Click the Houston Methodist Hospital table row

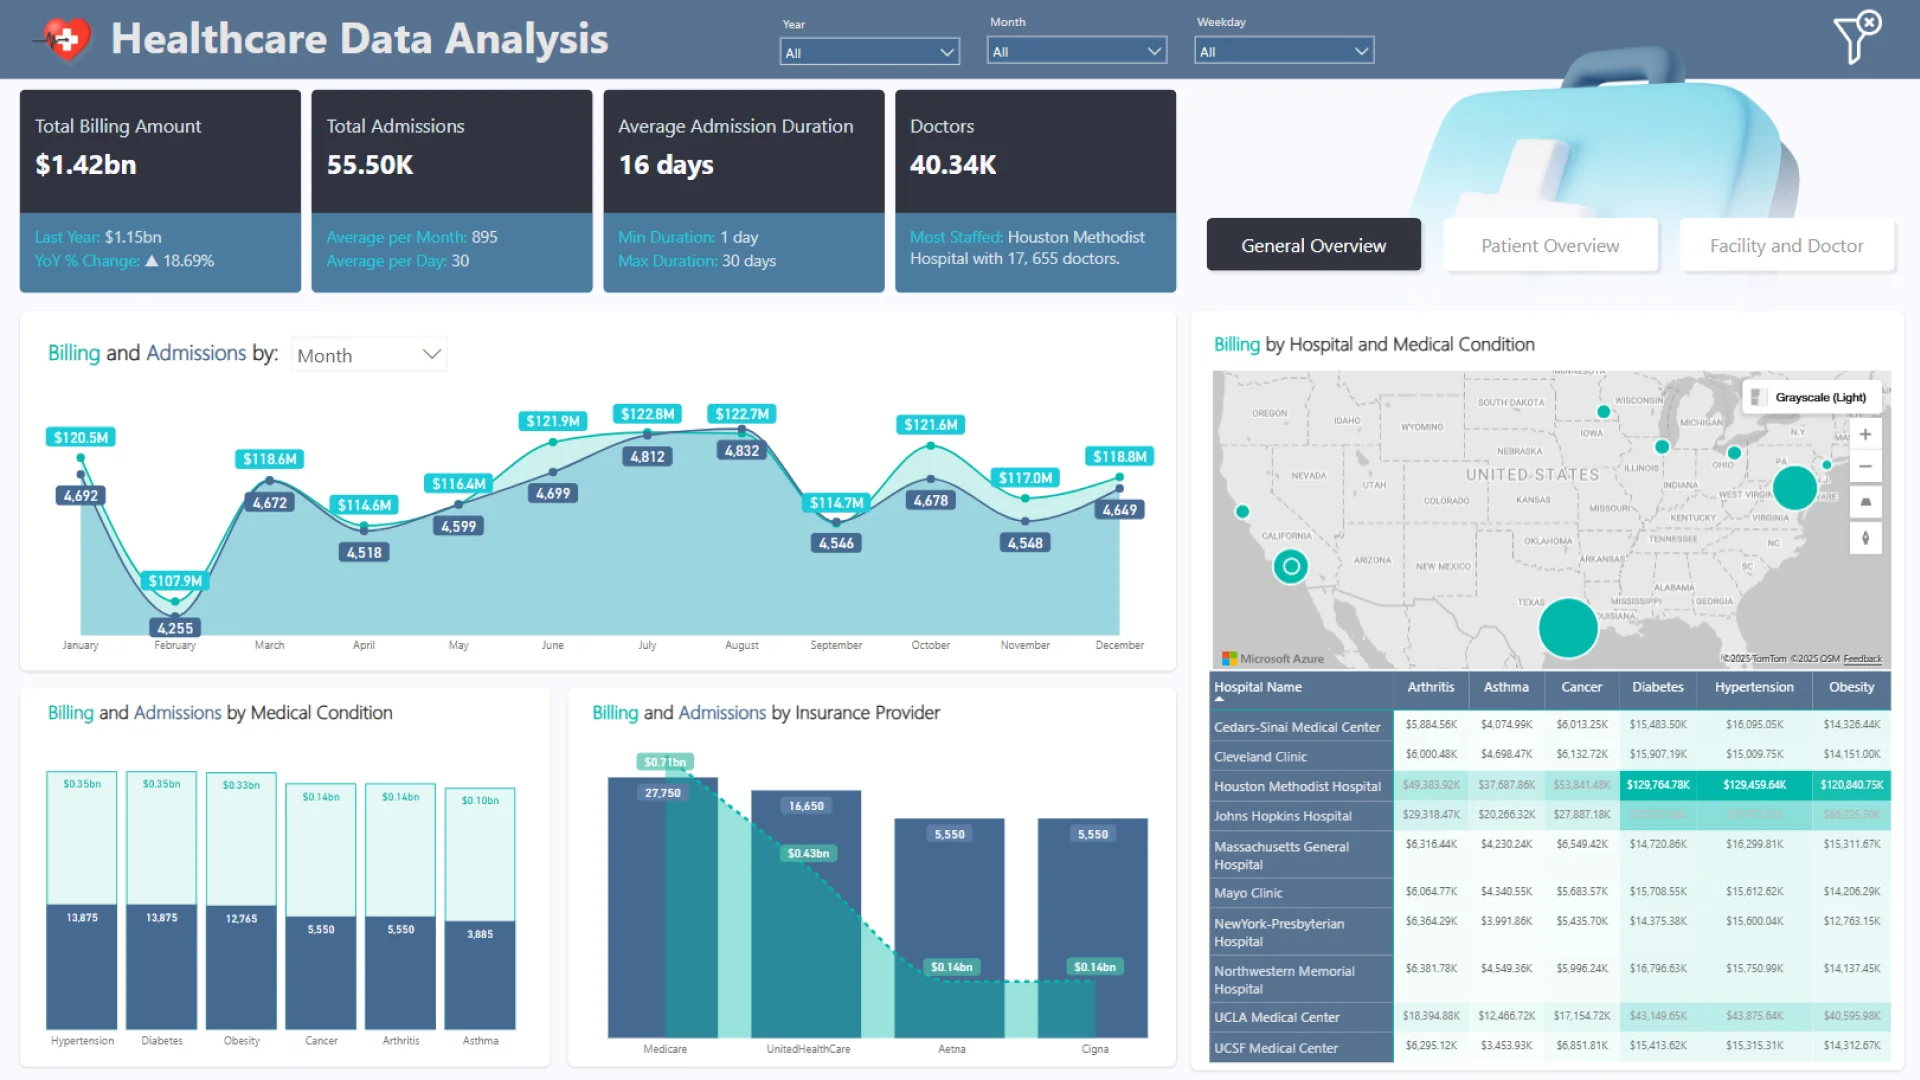point(1297,786)
